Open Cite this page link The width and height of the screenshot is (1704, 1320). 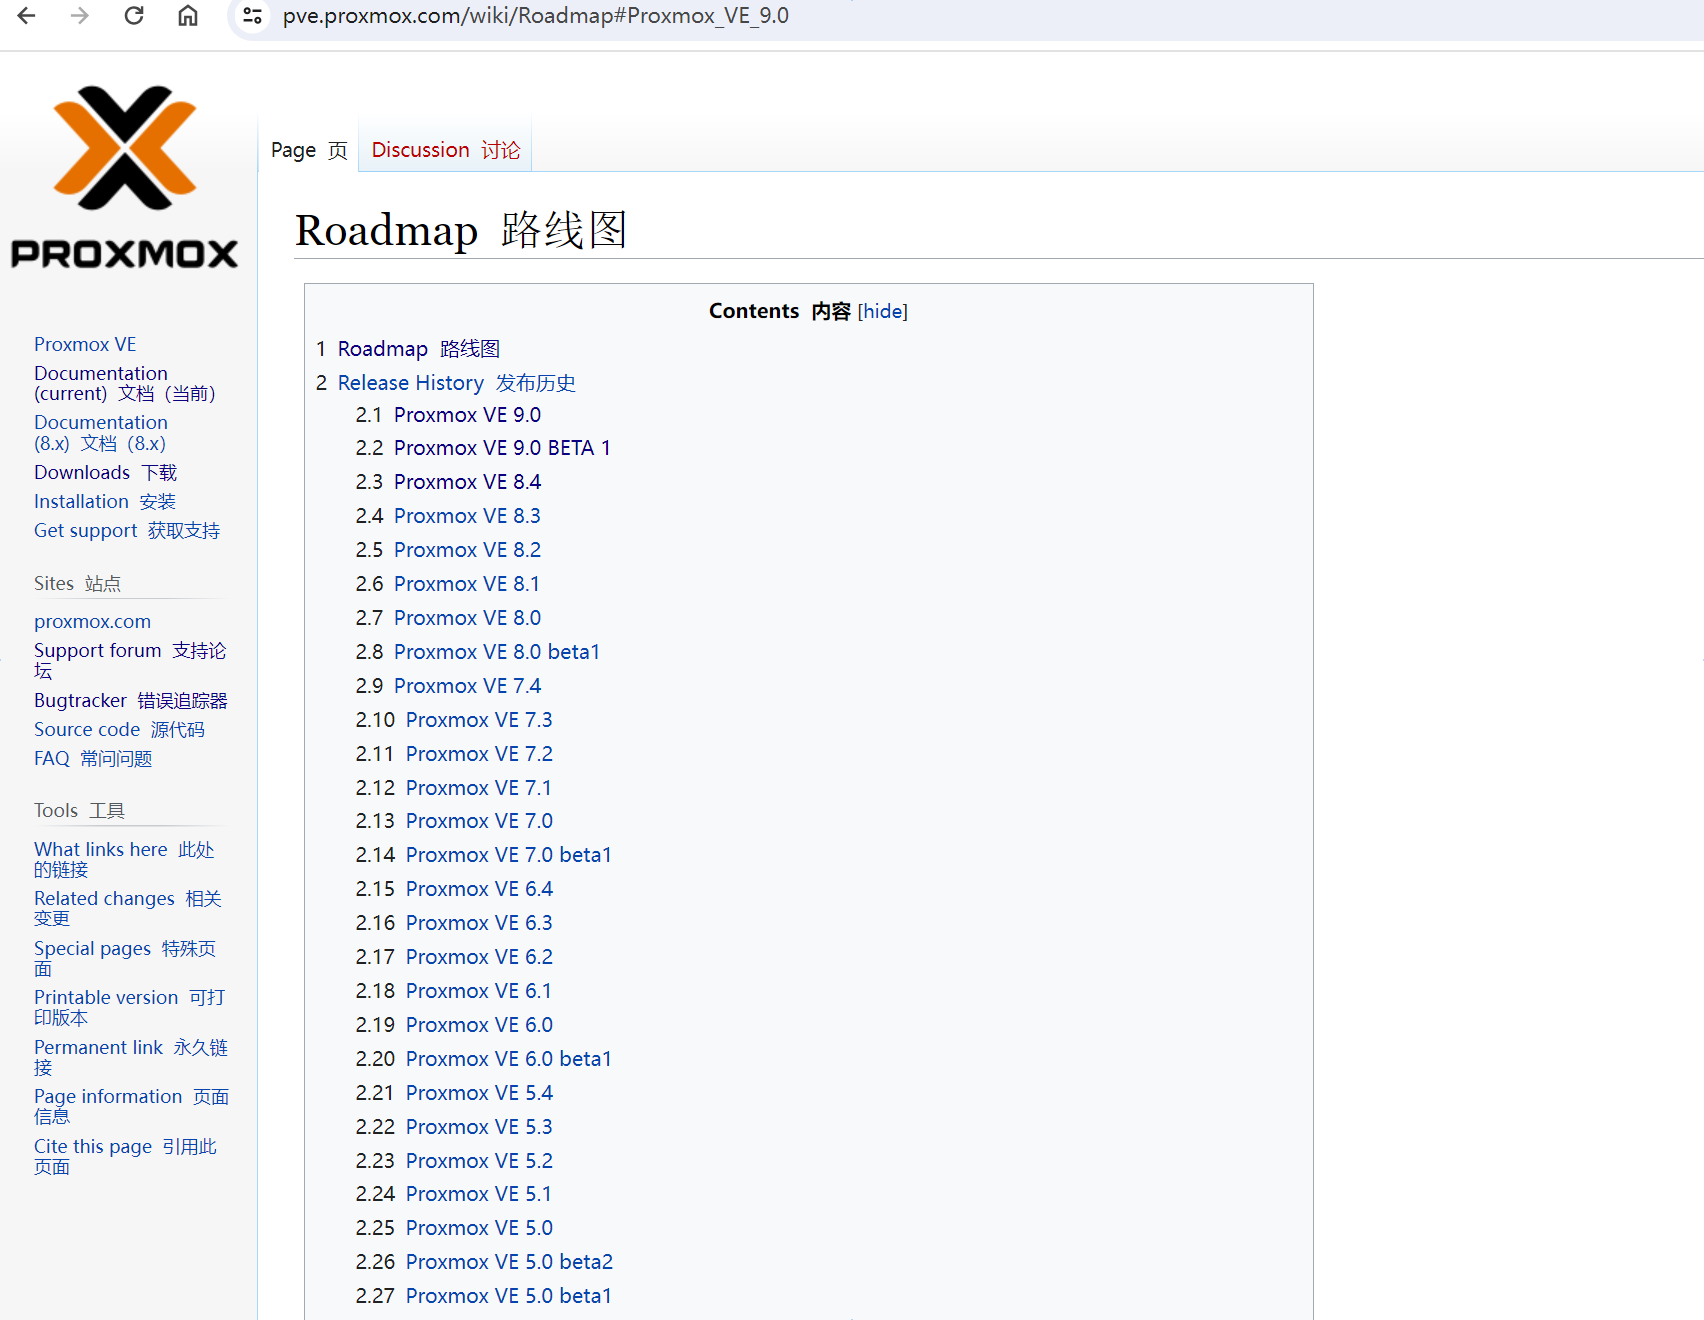coord(125,1156)
